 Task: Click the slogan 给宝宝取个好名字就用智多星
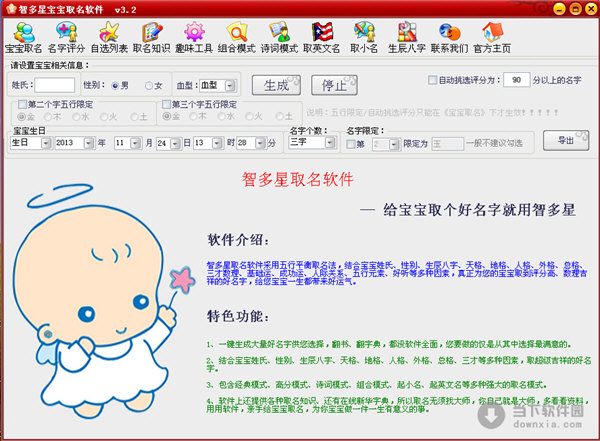coord(479,210)
